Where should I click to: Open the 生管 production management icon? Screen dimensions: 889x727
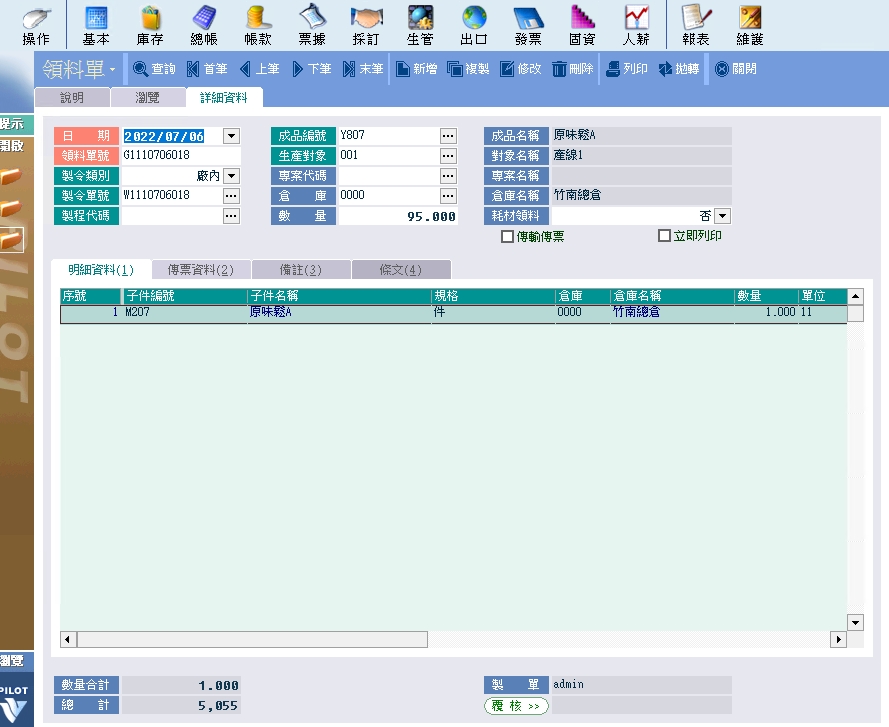(420, 26)
